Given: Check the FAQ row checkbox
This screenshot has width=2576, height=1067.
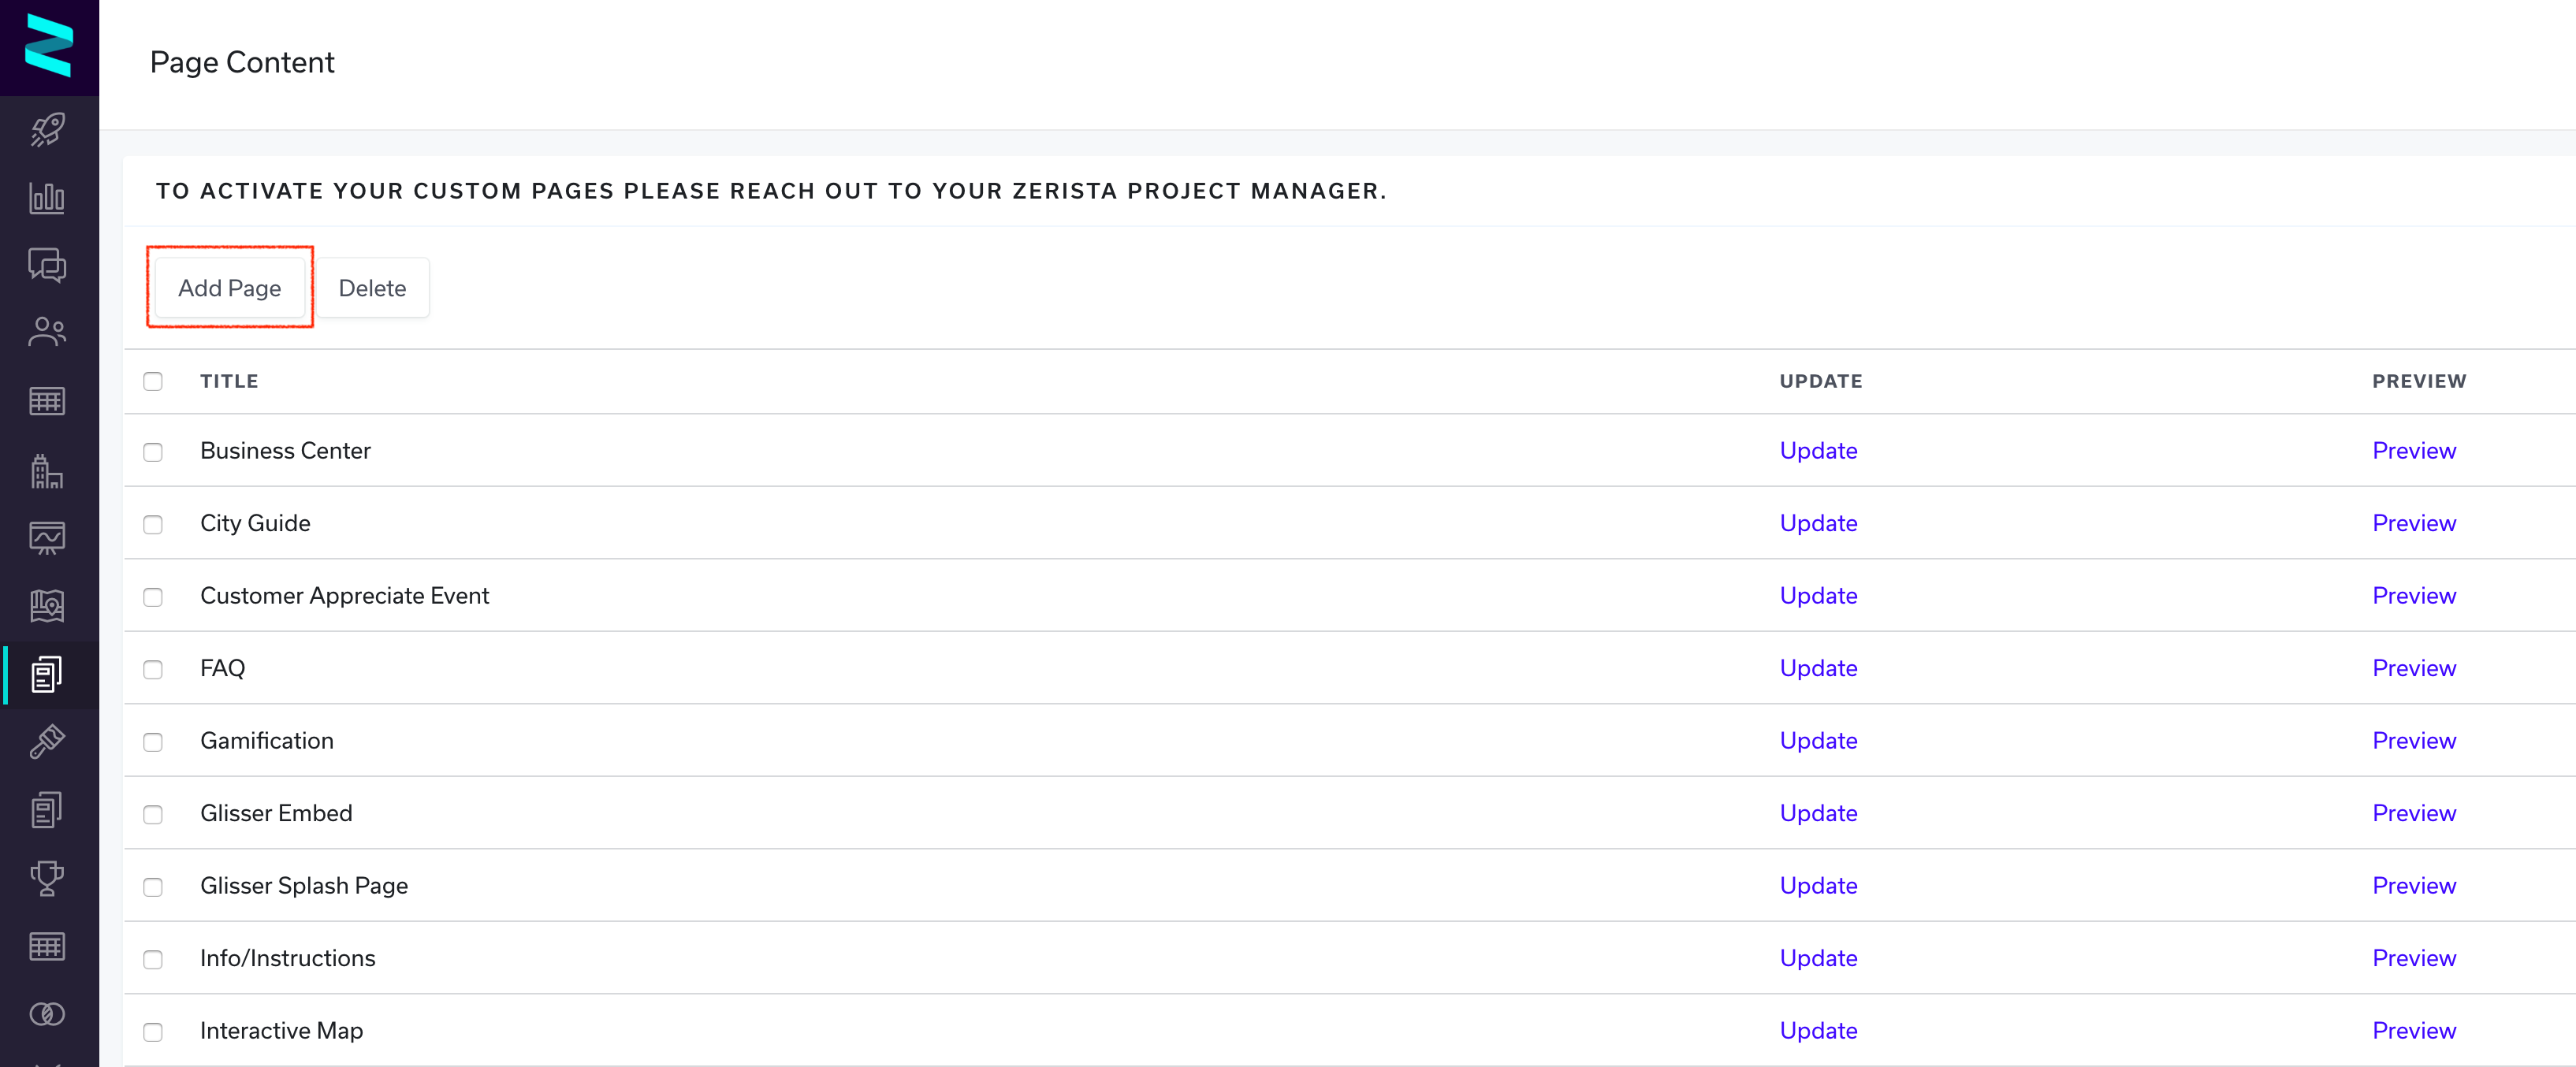Looking at the screenshot, I should [x=153, y=669].
